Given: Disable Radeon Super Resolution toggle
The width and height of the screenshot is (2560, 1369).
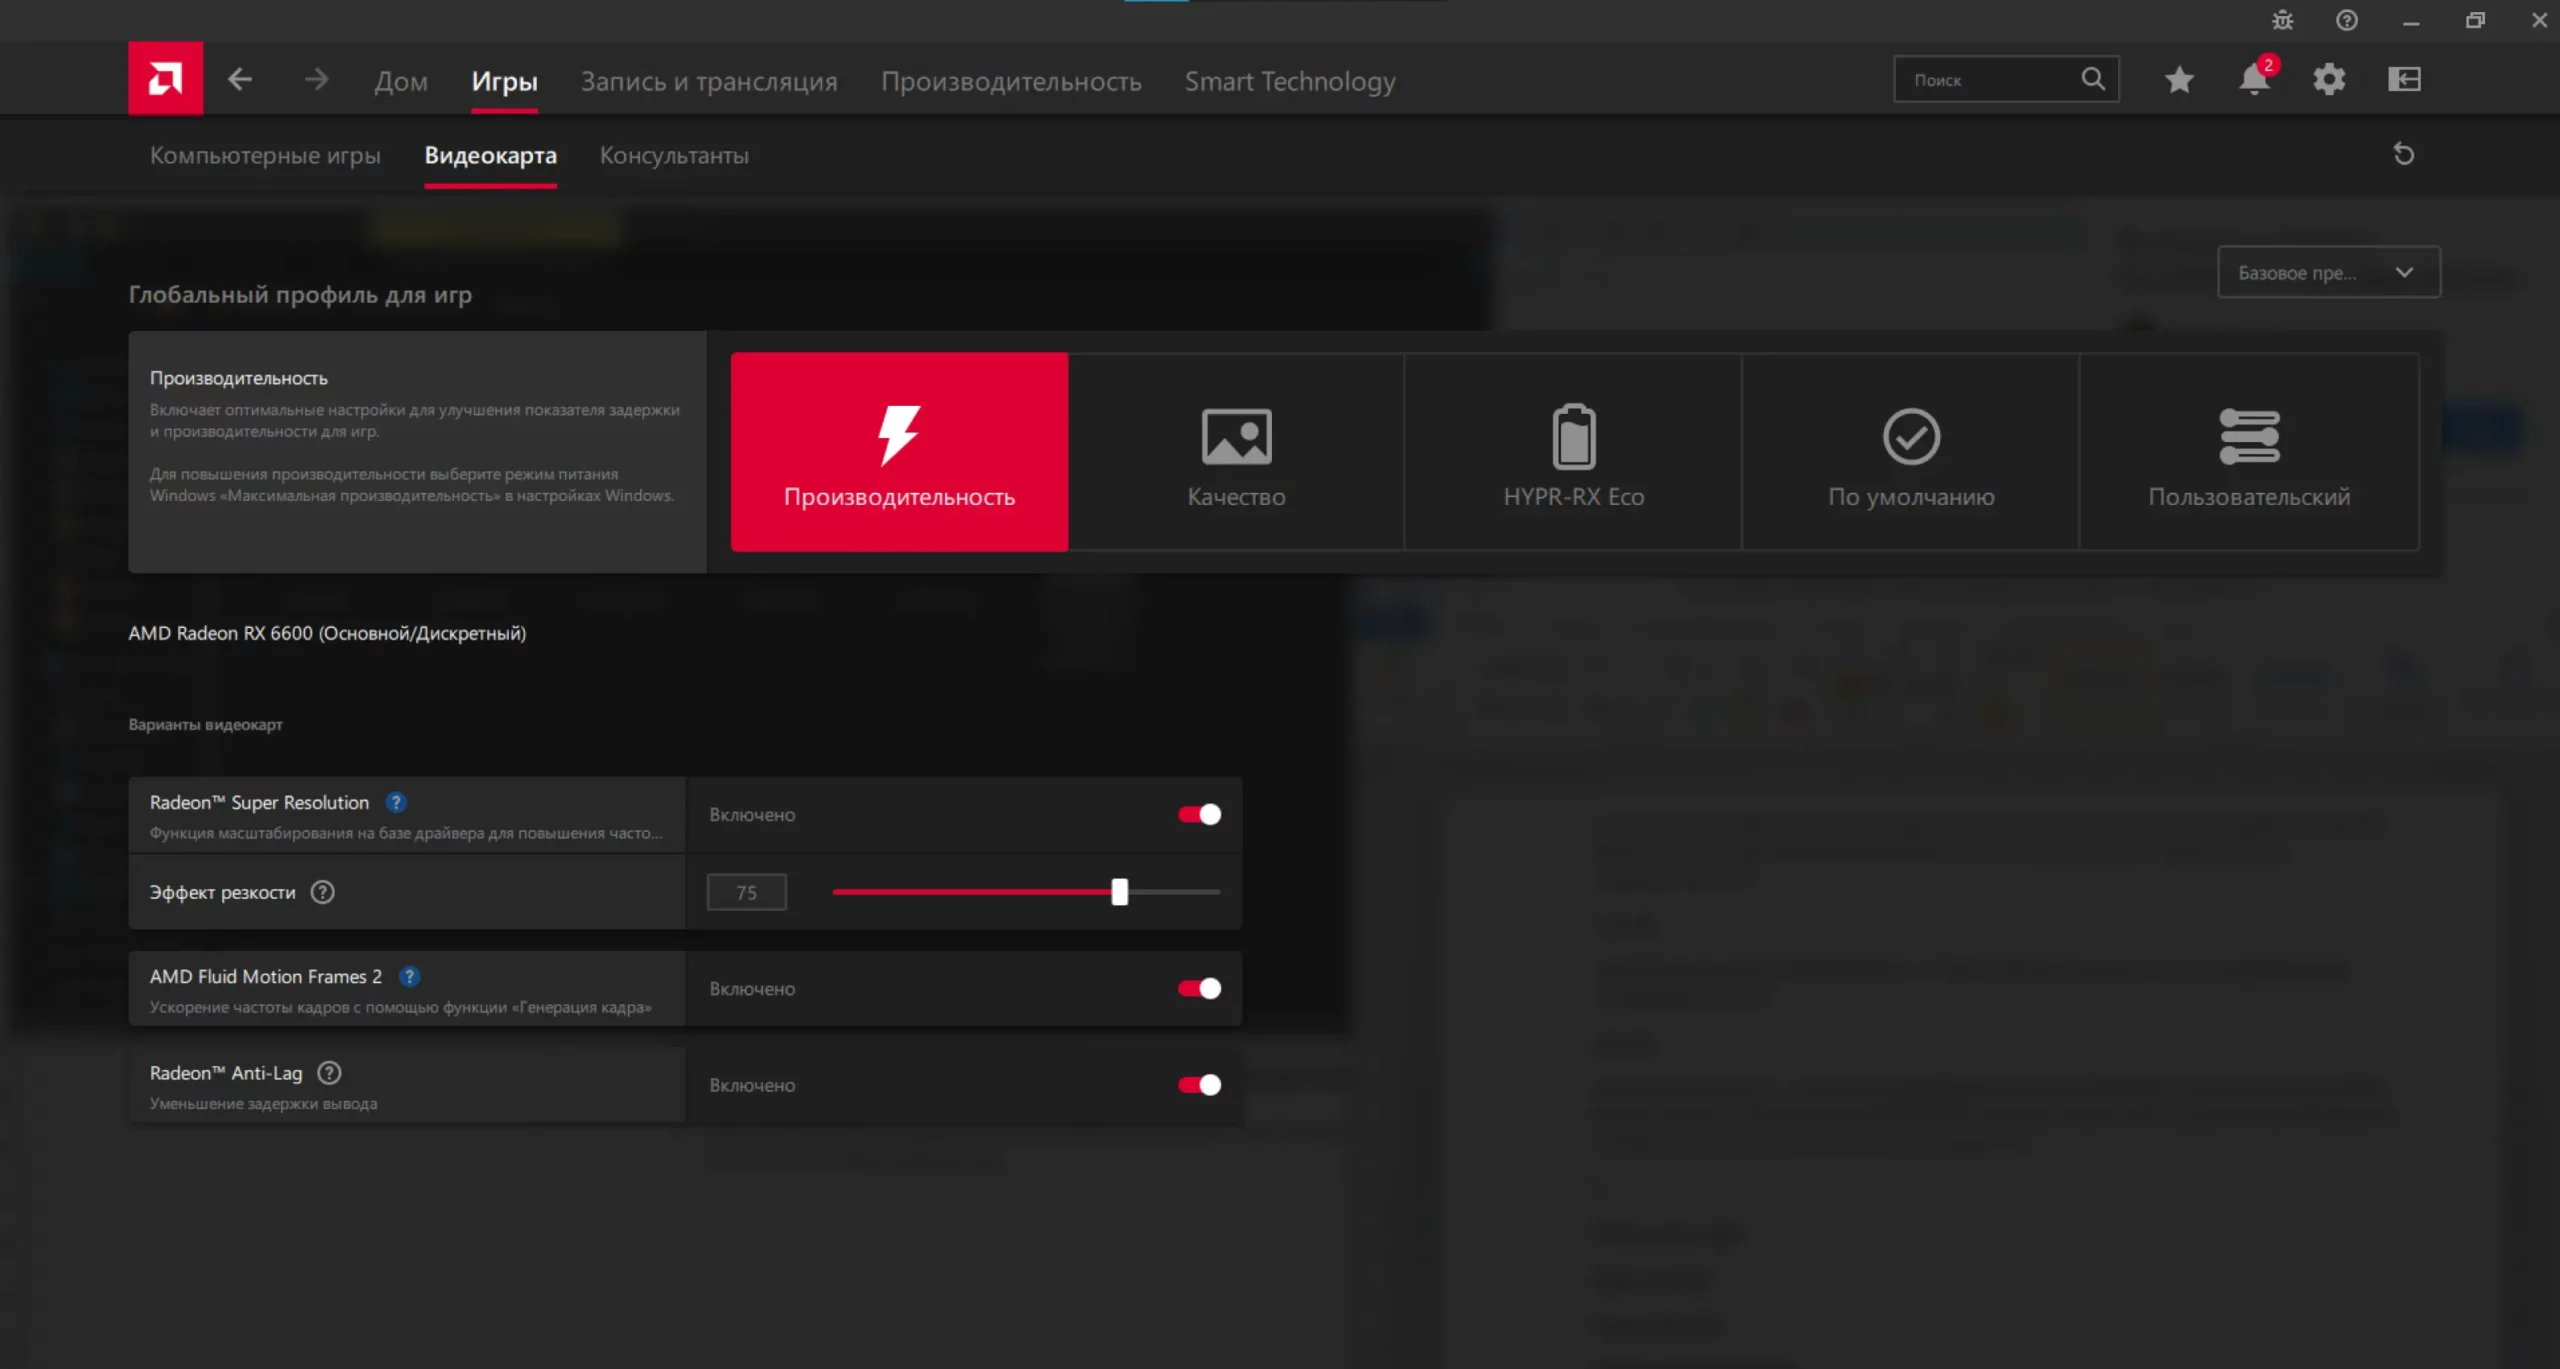Looking at the screenshot, I should click(1199, 814).
